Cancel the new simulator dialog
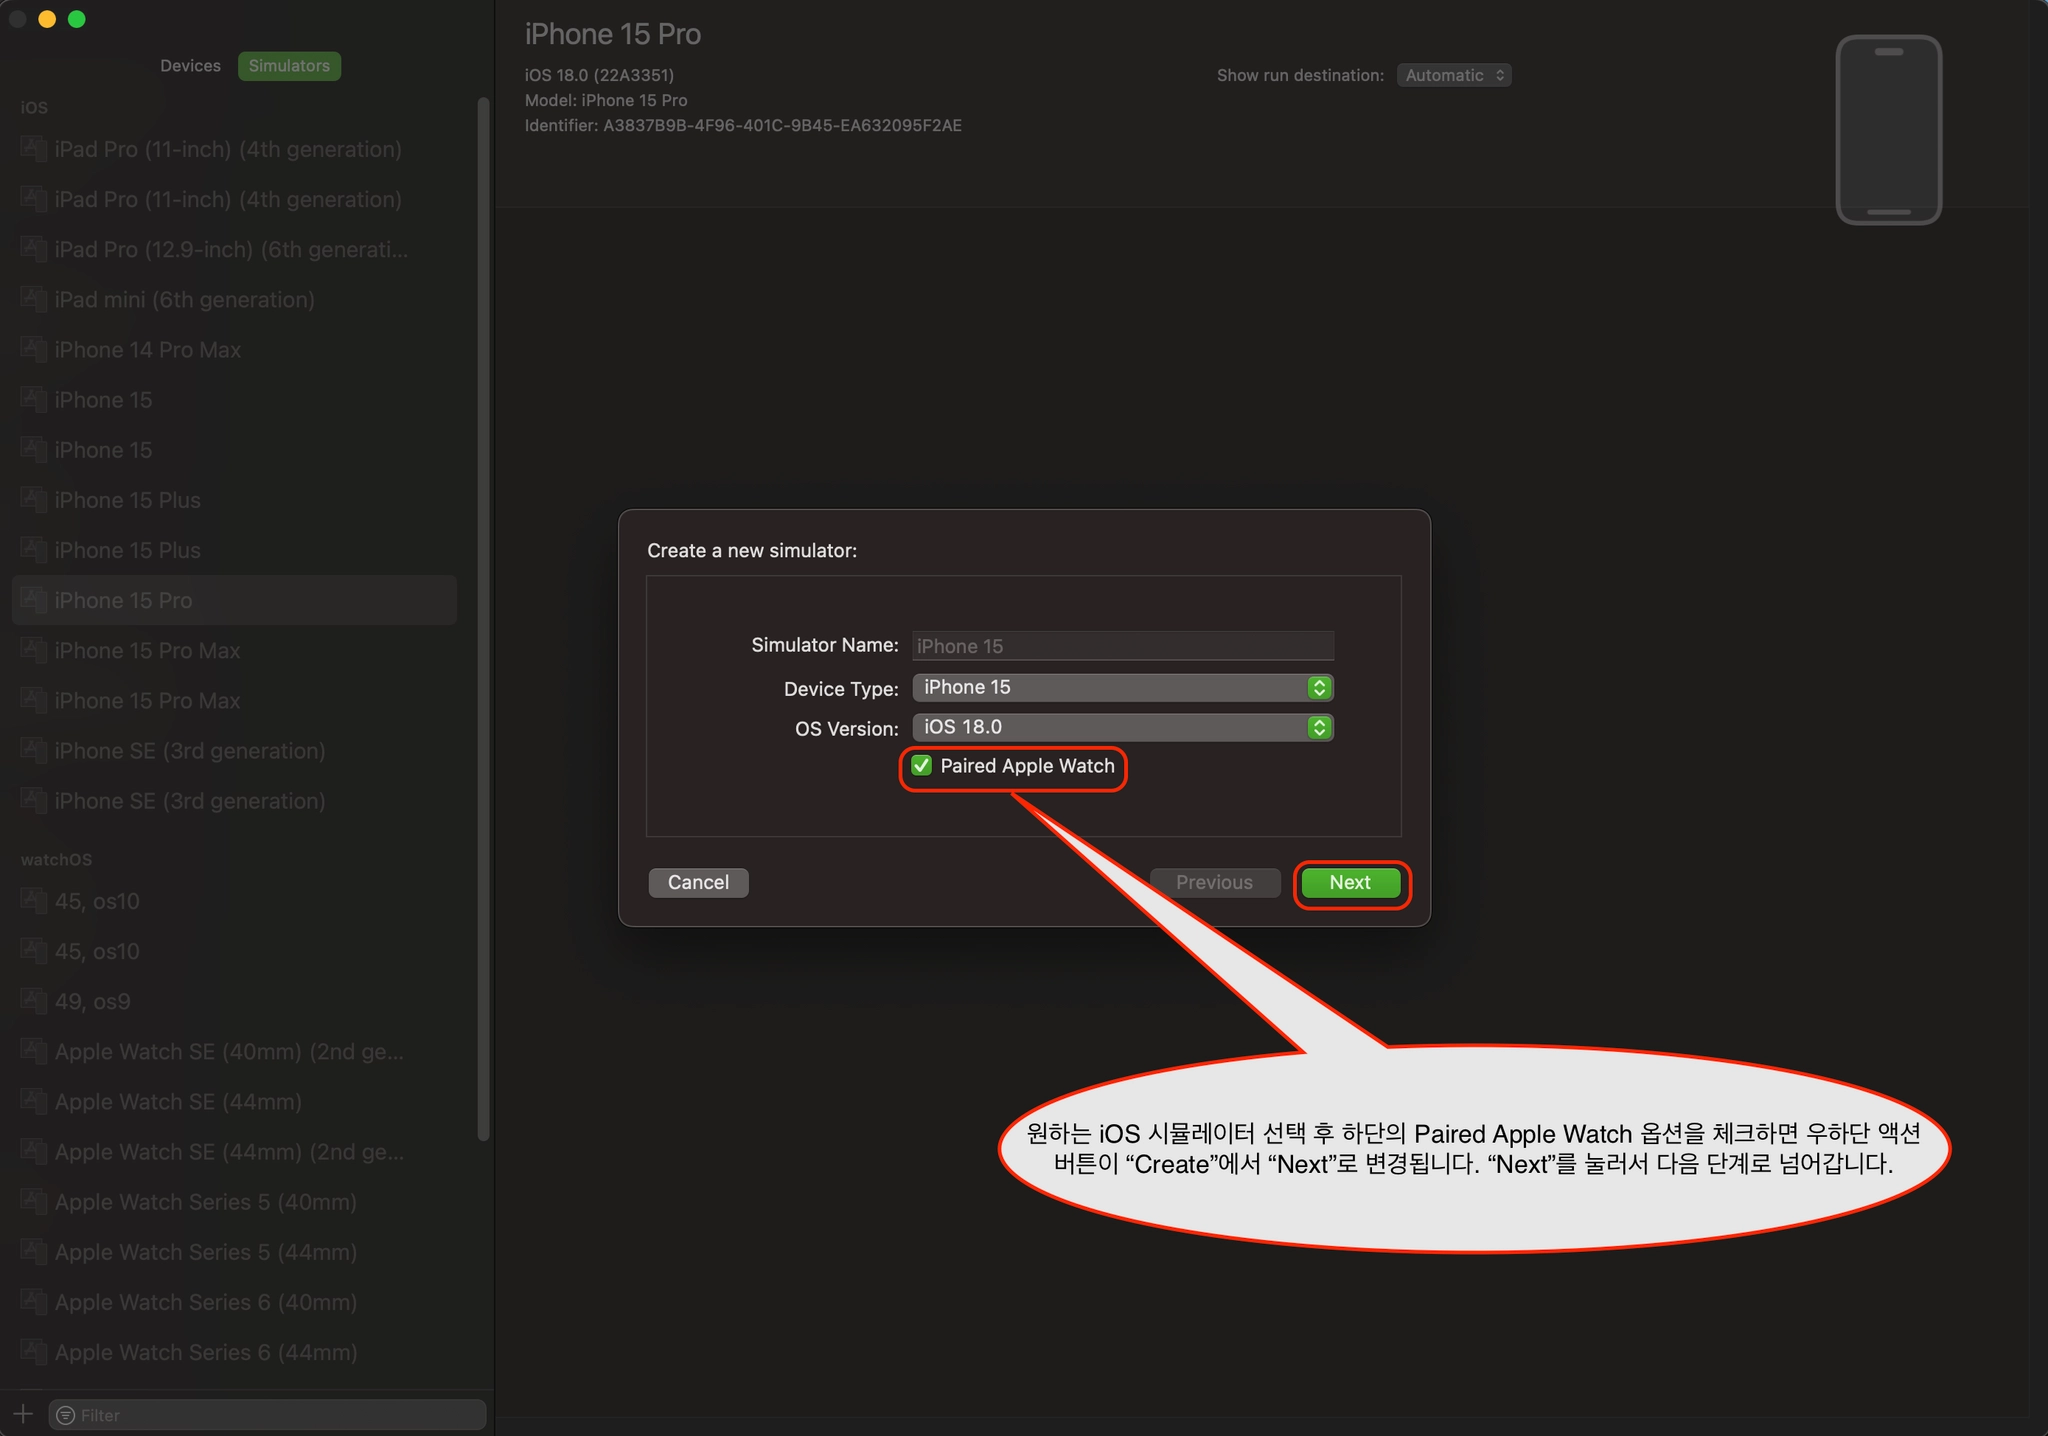This screenshot has height=1436, width=2048. point(698,882)
